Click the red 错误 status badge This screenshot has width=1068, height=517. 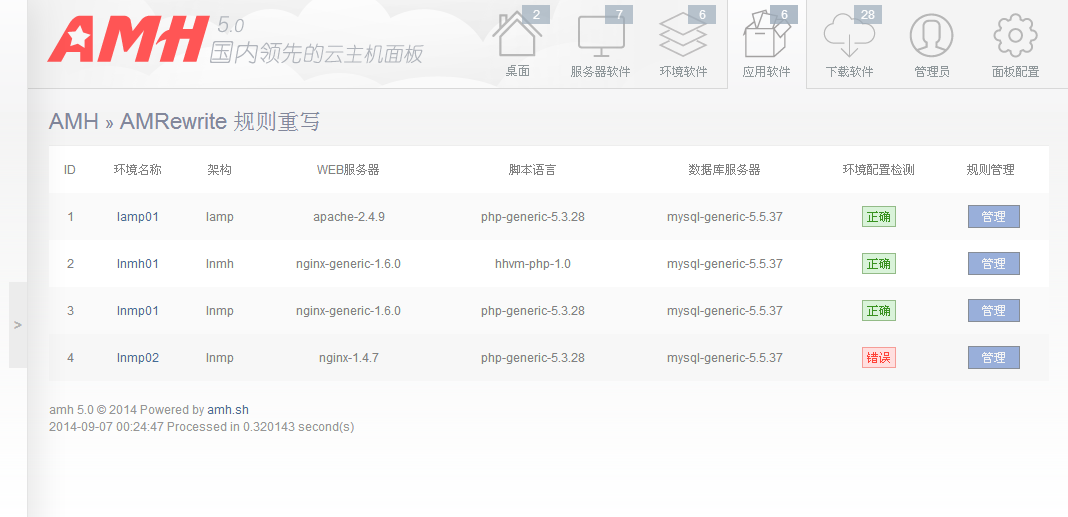(x=878, y=358)
